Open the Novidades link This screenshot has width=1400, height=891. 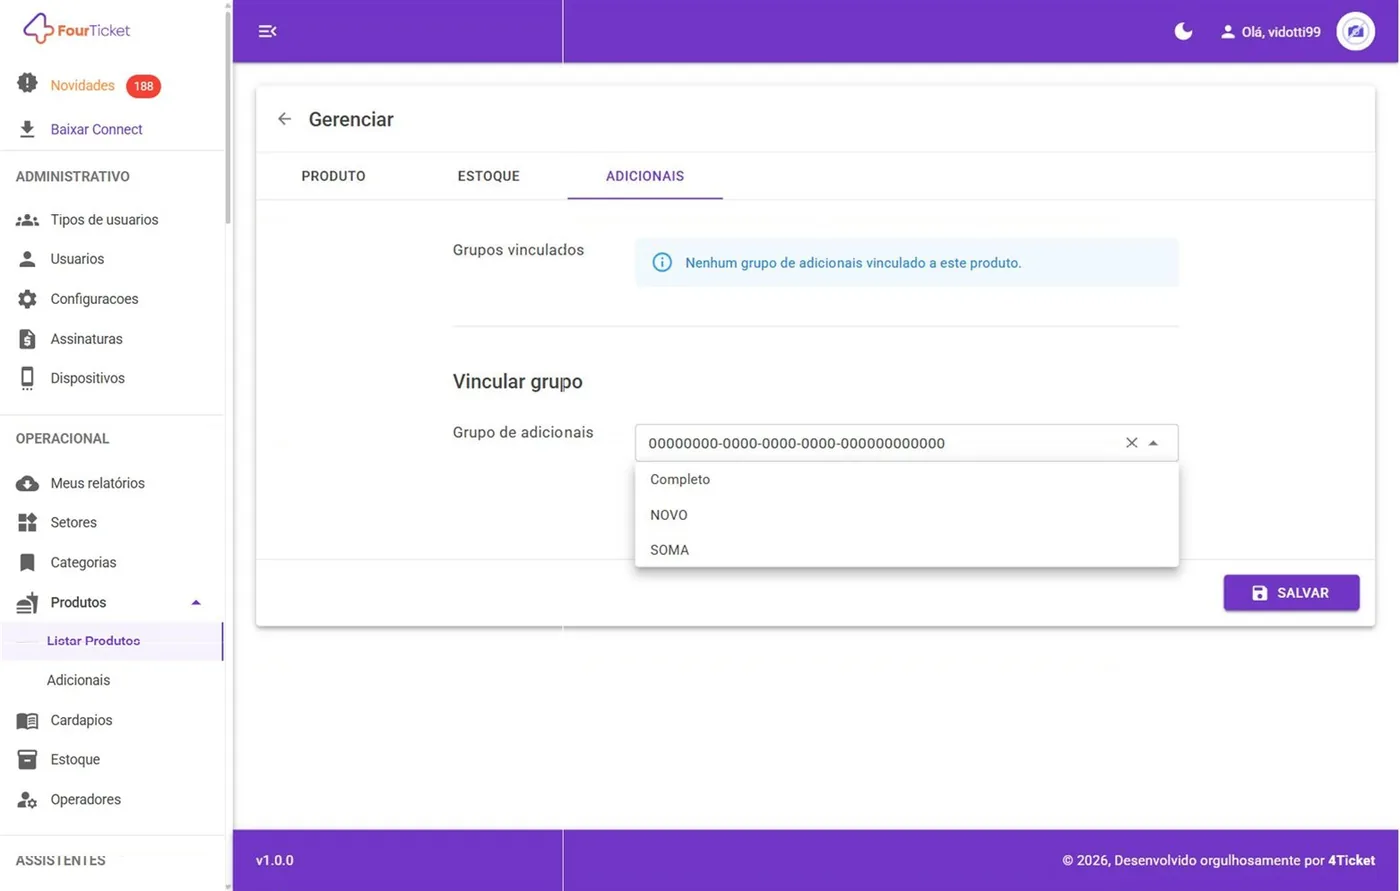coord(83,86)
